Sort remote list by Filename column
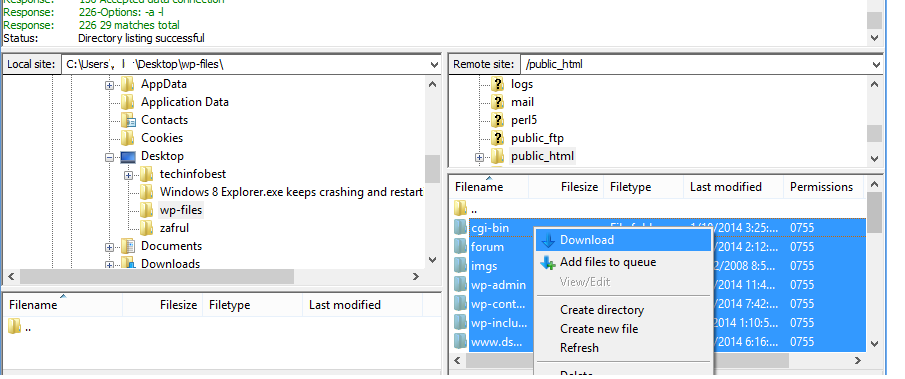 tap(489, 187)
